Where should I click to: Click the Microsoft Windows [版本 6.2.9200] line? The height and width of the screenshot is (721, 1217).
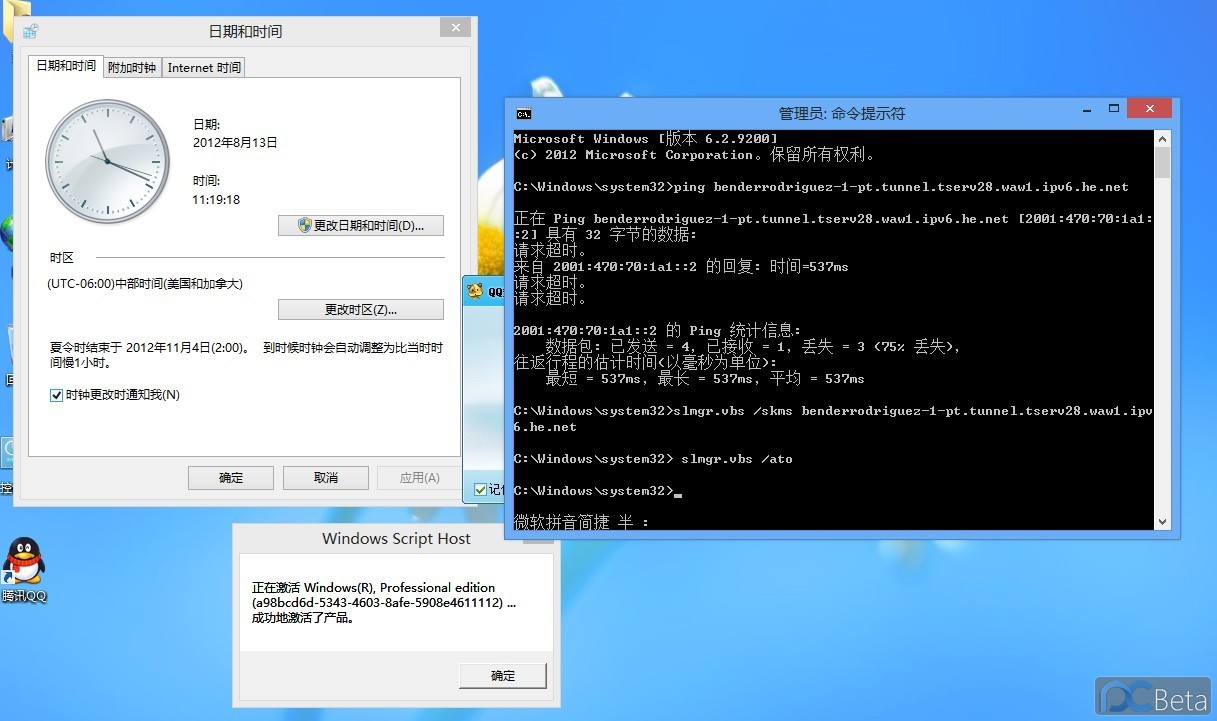coord(645,139)
